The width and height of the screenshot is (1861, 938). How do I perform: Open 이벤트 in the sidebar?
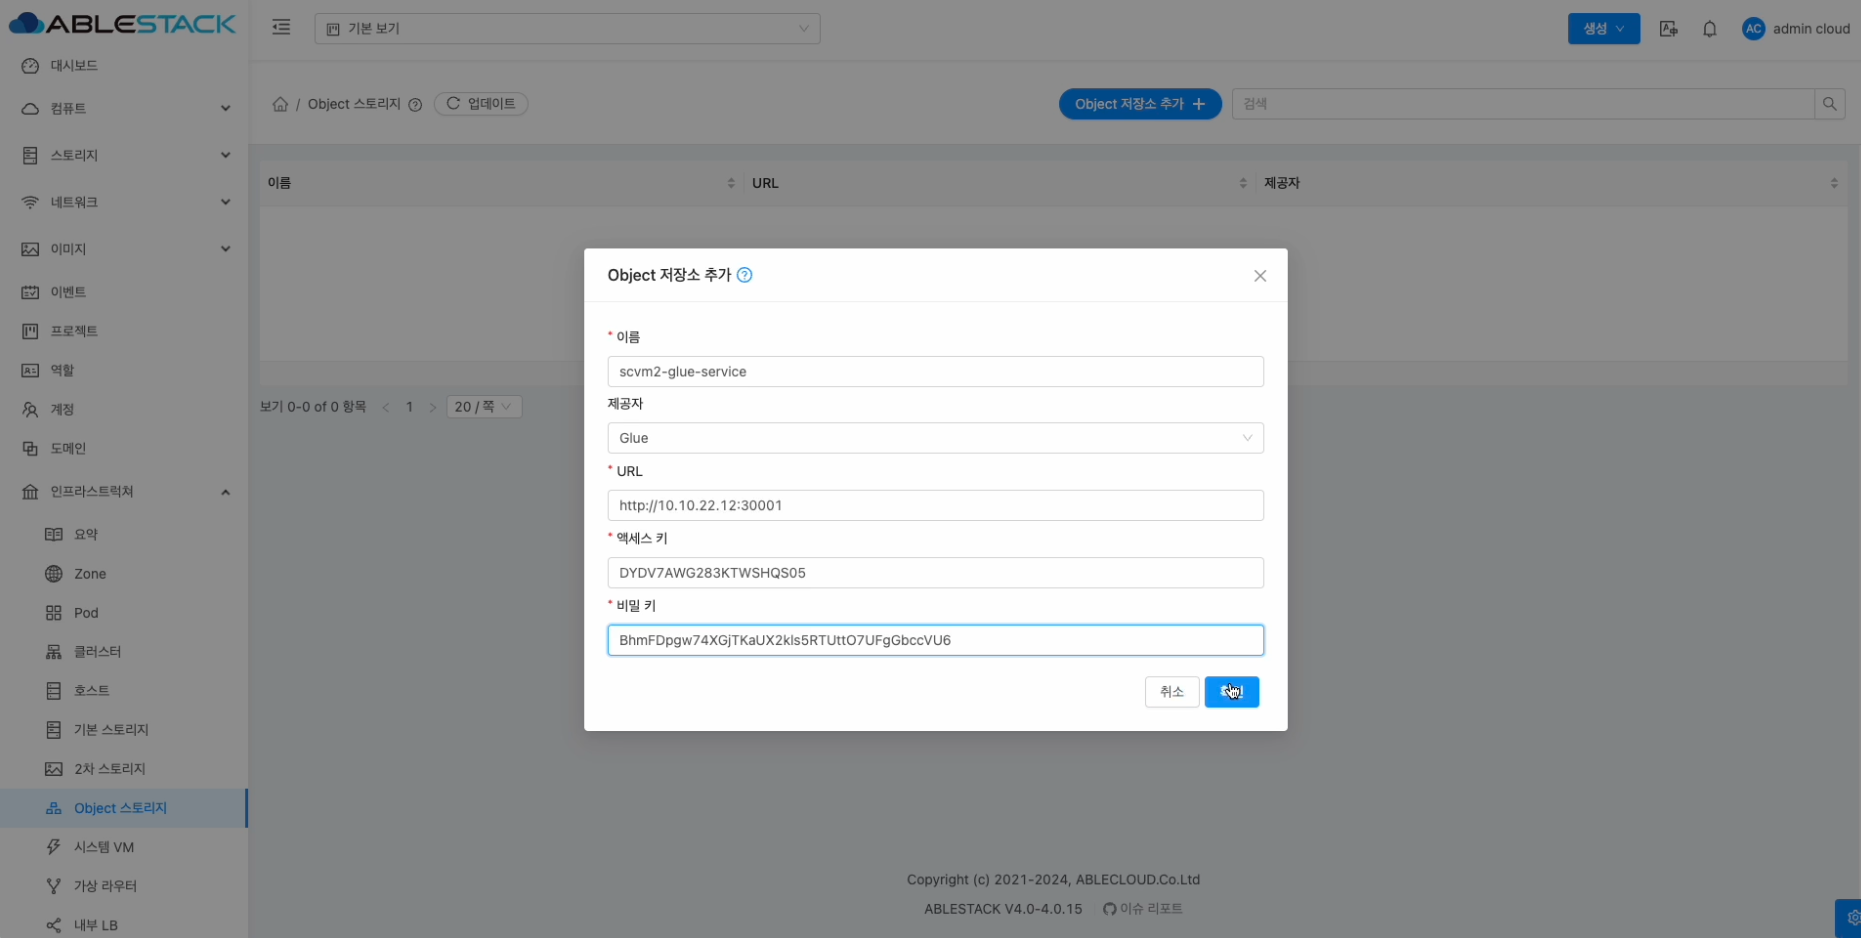click(x=124, y=292)
